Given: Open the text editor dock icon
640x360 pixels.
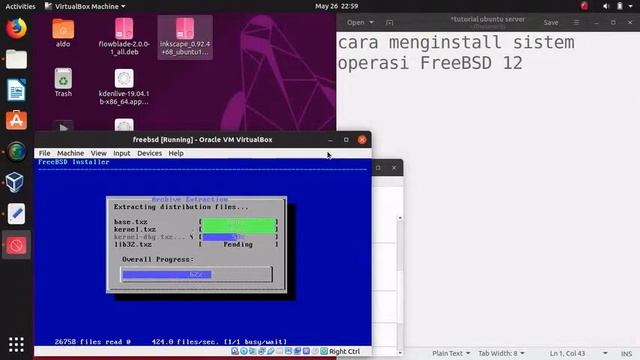Looking at the screenshot, I should click(x=16, y=213).
